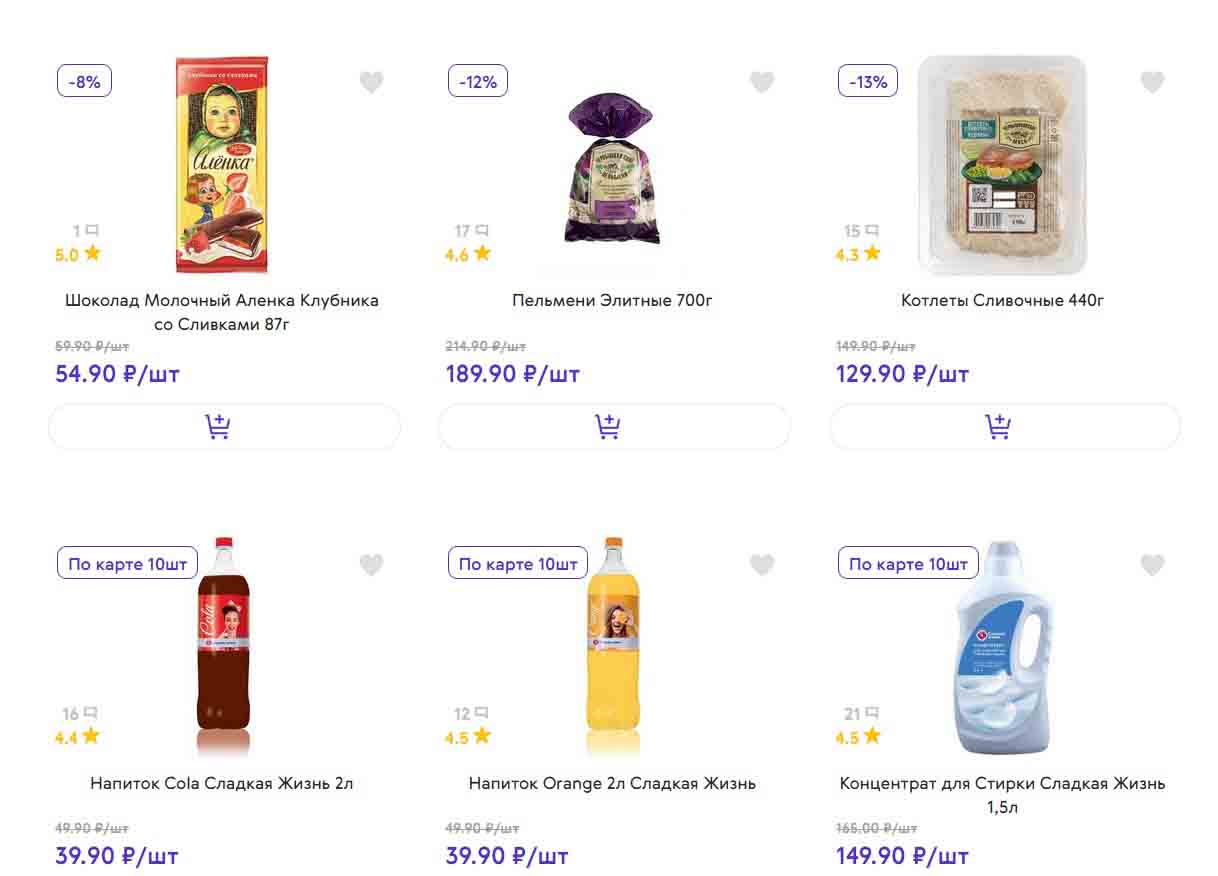Click heart icon on Напиток Cola card
The image size is (1218, 876).
coord(371,565)
